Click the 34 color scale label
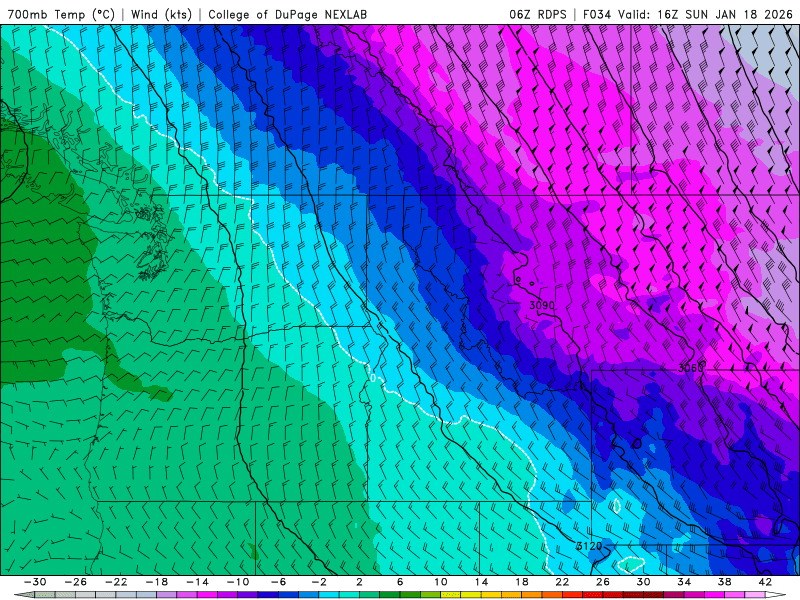This screenshot has height=600, width=800. coord(684,582)
